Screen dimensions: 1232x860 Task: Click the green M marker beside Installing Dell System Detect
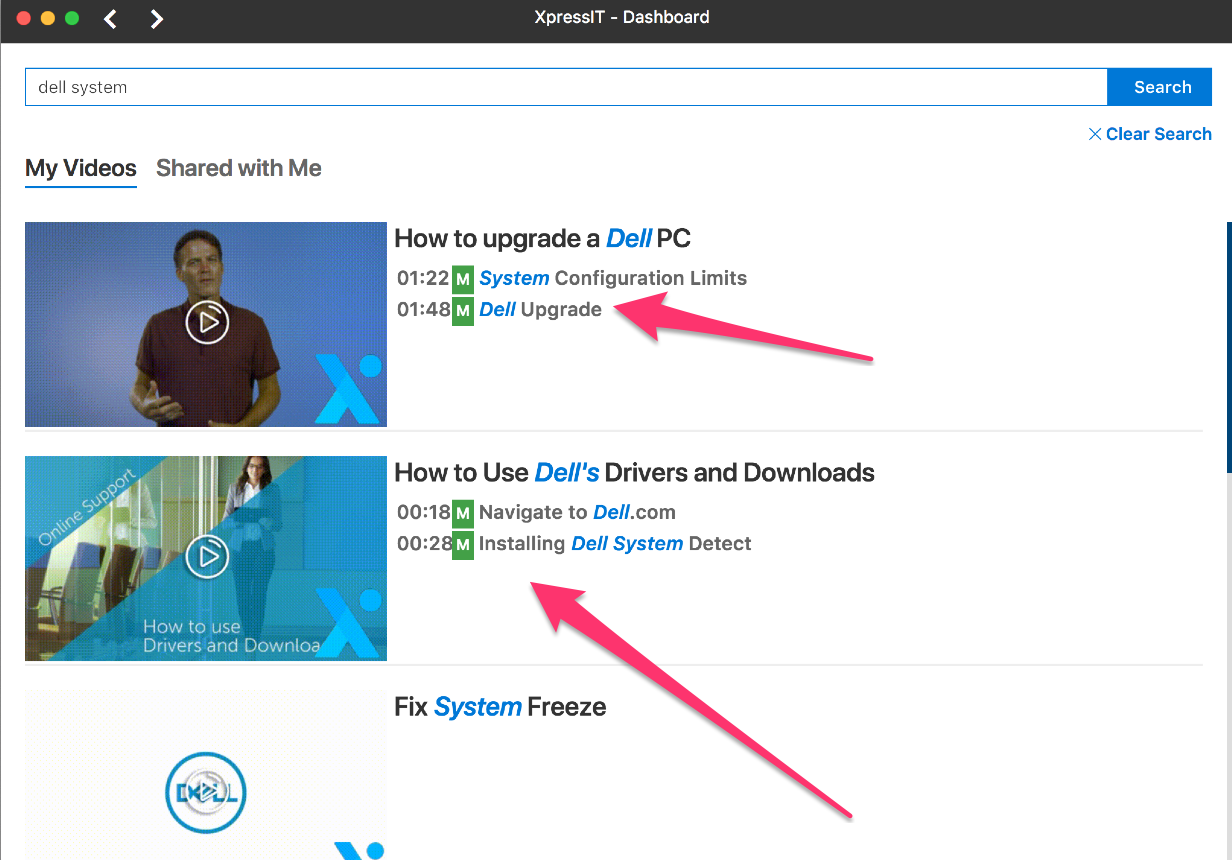tap(462, 545)
